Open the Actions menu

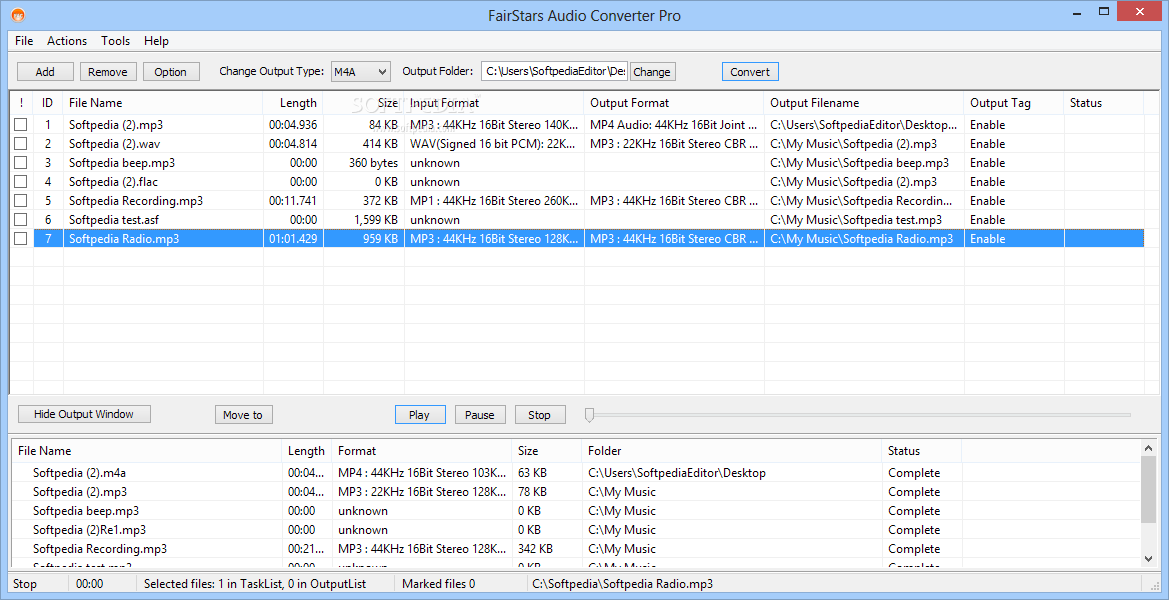[x=67, y=41]
